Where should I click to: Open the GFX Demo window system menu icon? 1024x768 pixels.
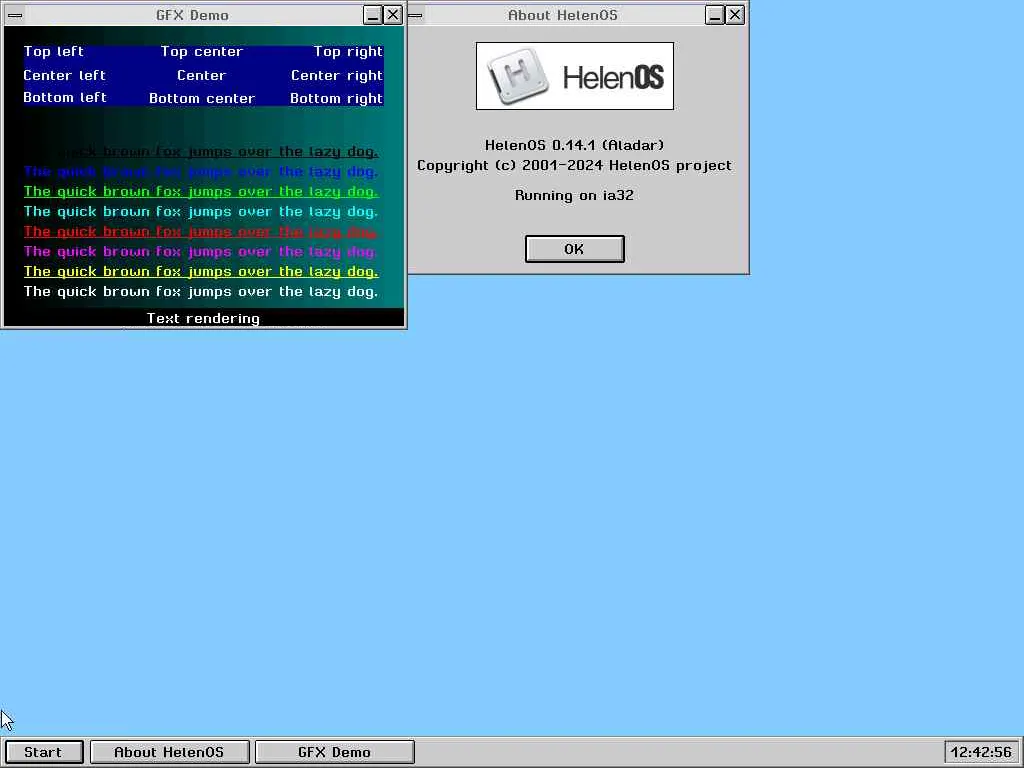15,15
